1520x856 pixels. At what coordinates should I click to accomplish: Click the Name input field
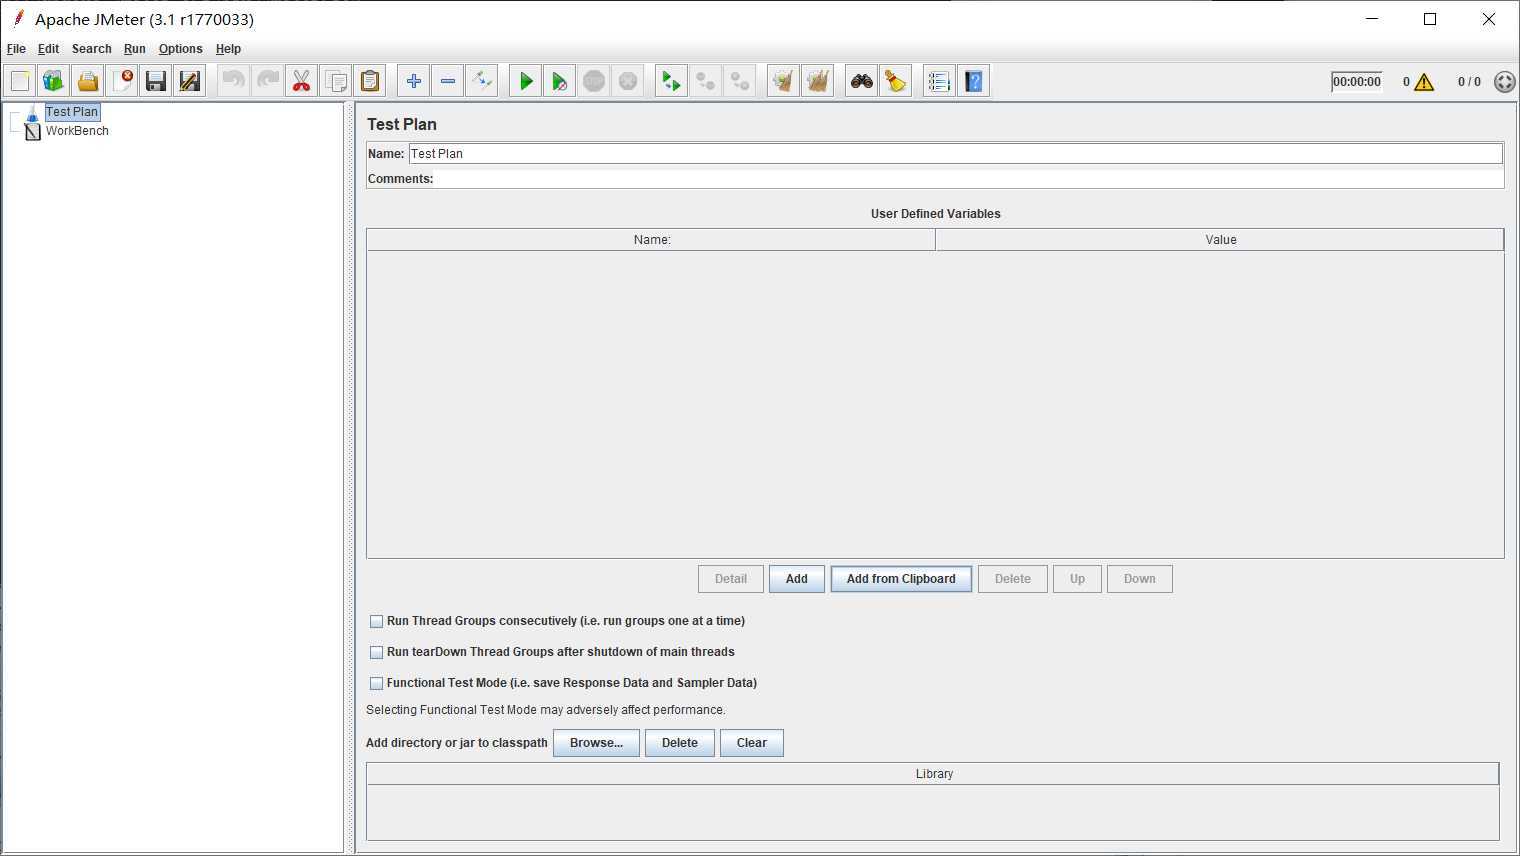click(955, 154)
